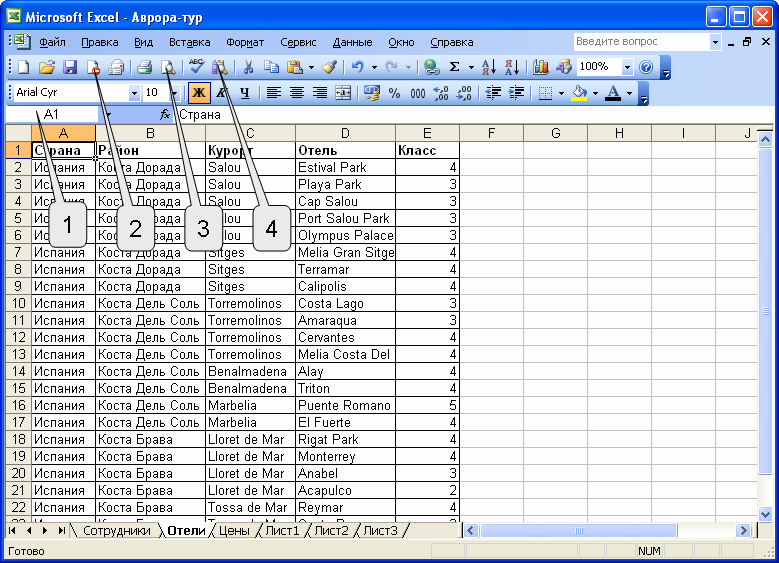Align text left

pos(273,92)
